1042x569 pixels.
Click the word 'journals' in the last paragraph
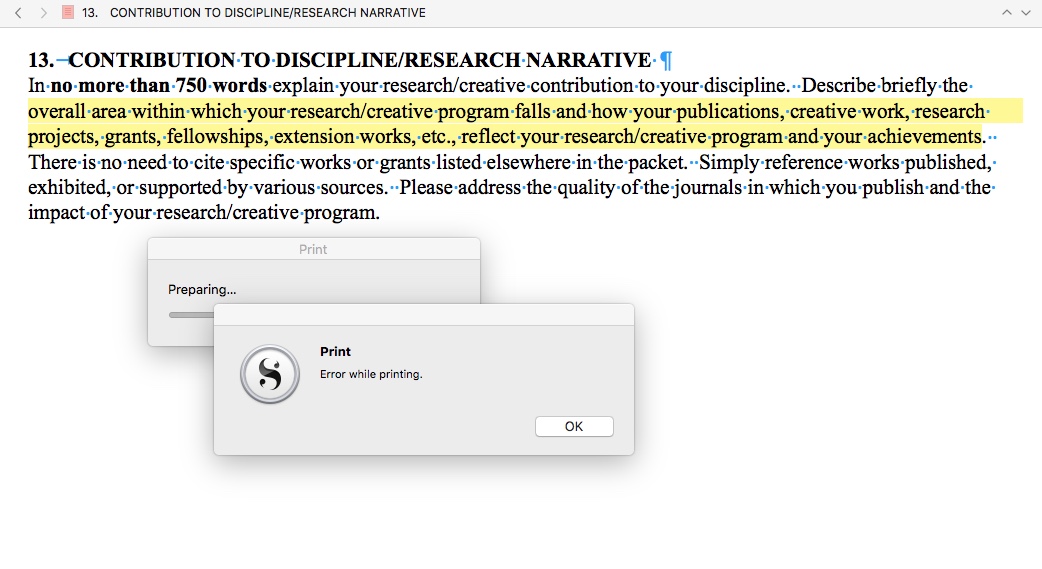point(708,188)
